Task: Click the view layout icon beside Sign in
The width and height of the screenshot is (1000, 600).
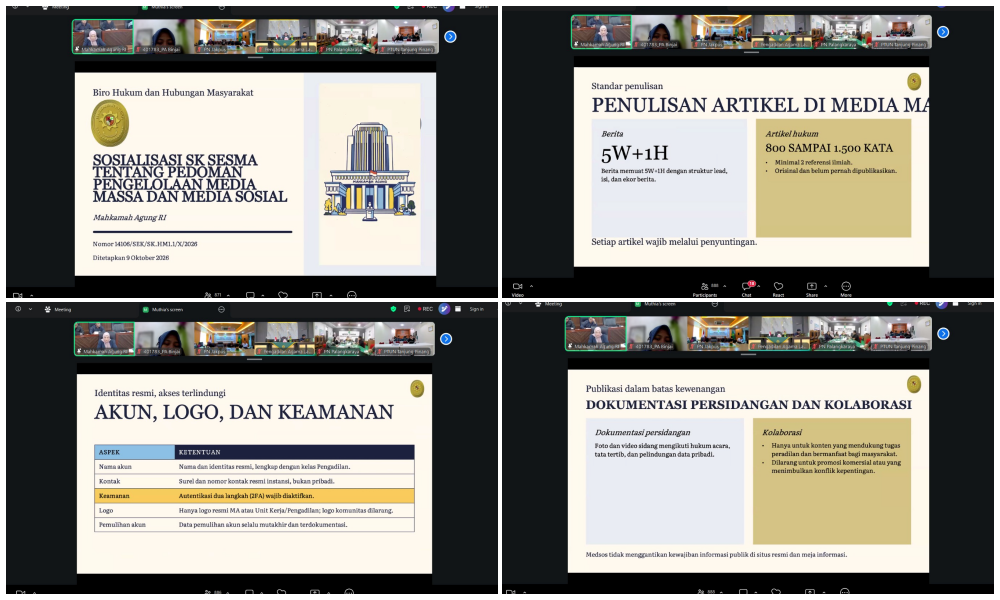Action: point(458,309)
